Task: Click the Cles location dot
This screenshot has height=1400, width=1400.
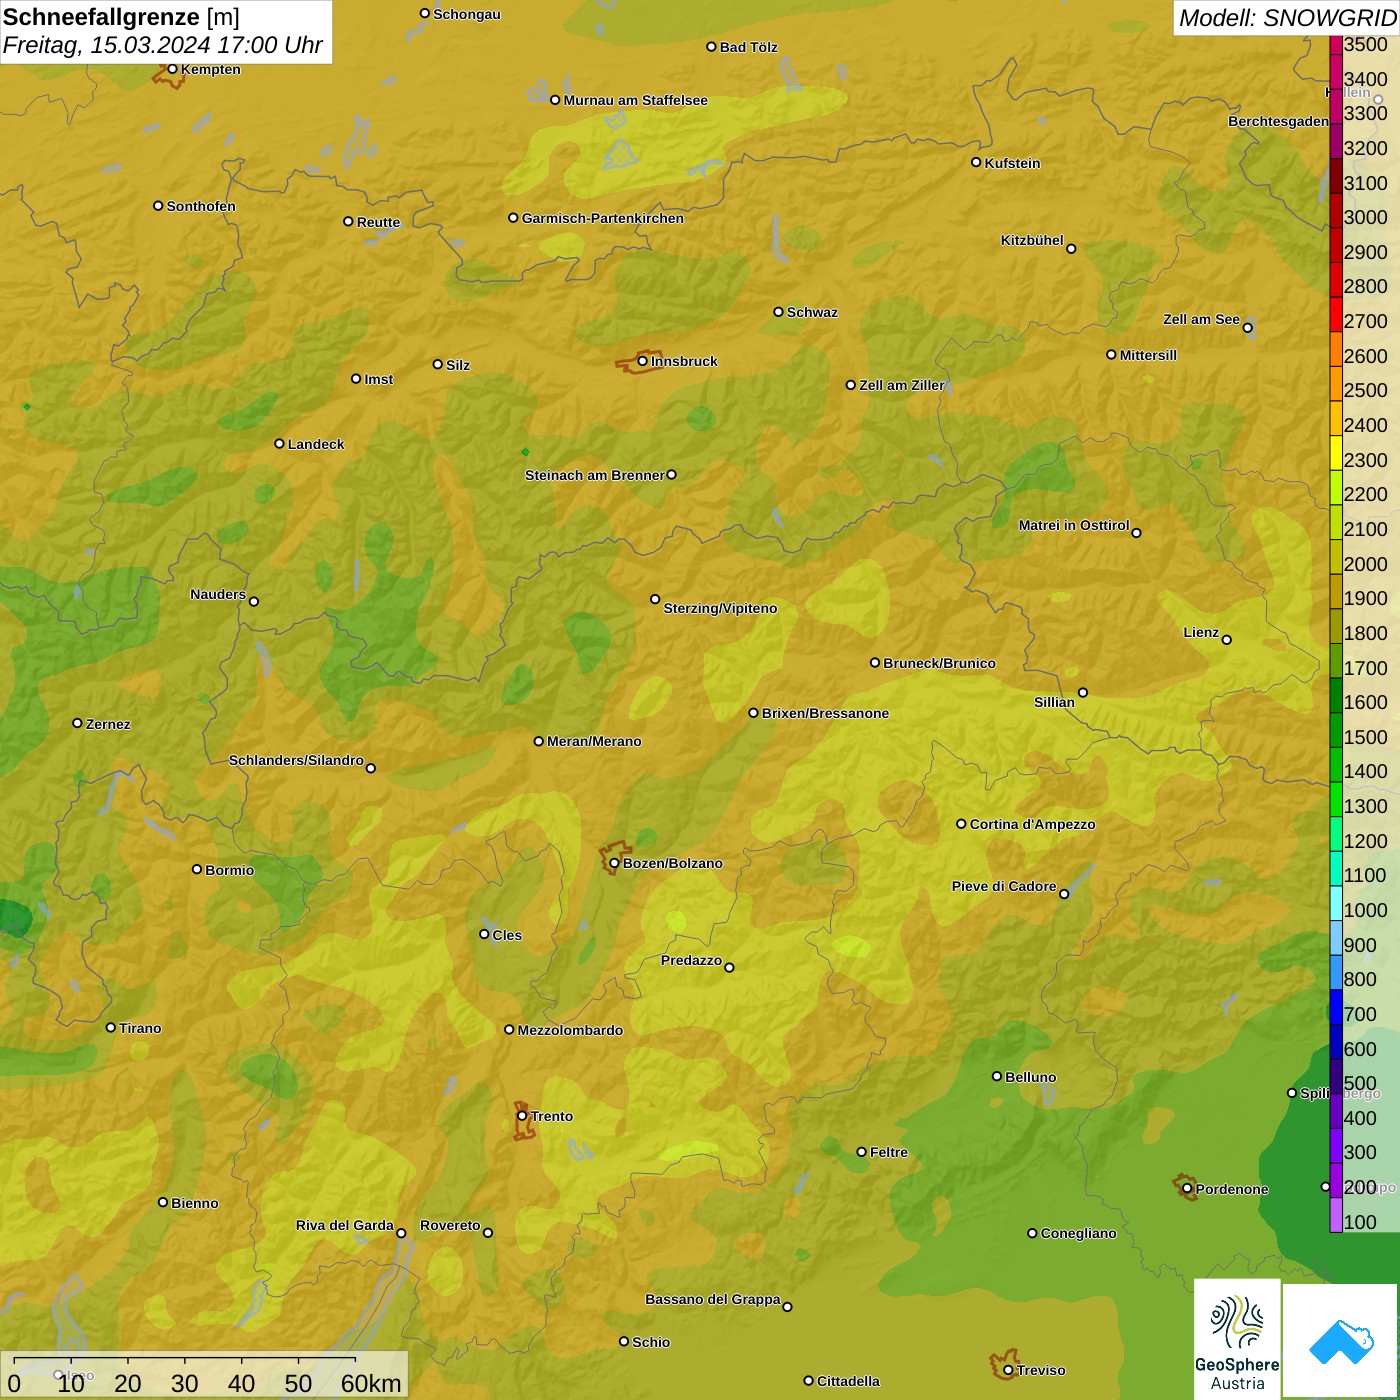Action: click(484, 934)
